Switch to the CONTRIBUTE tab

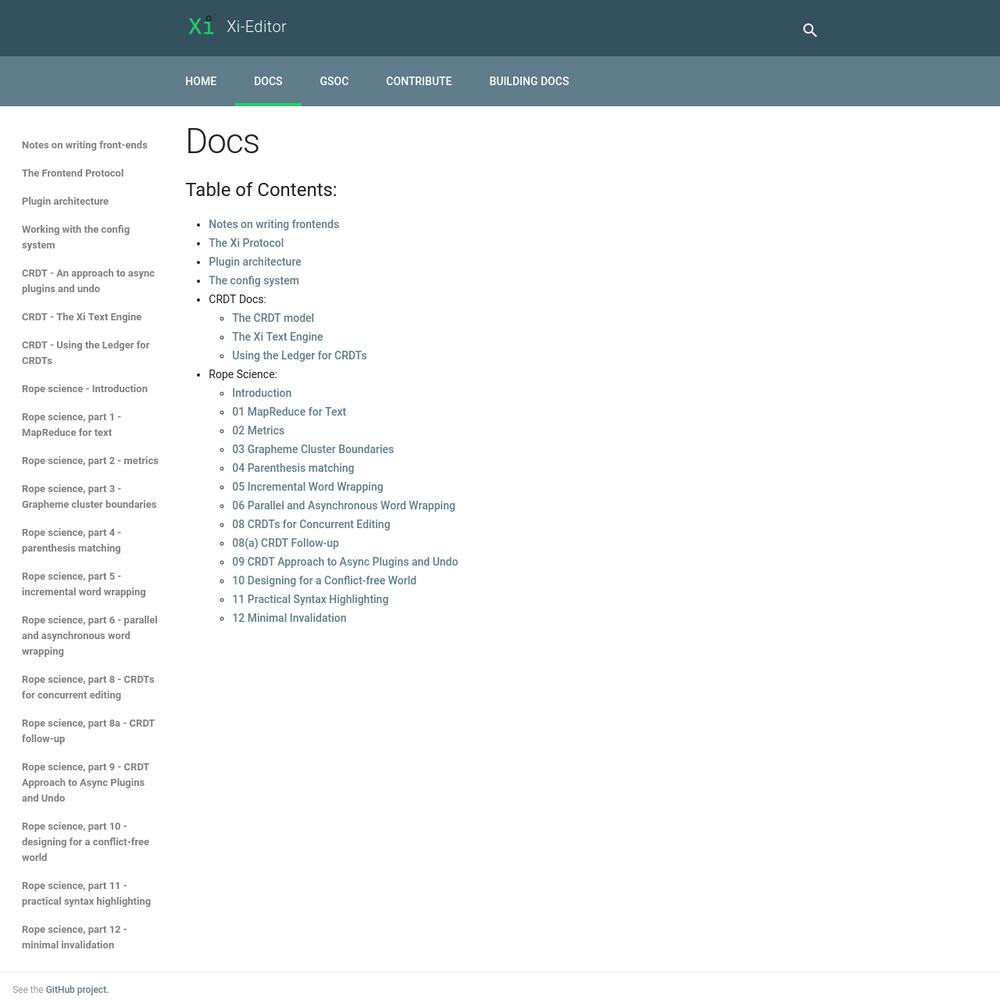[419, 81]
